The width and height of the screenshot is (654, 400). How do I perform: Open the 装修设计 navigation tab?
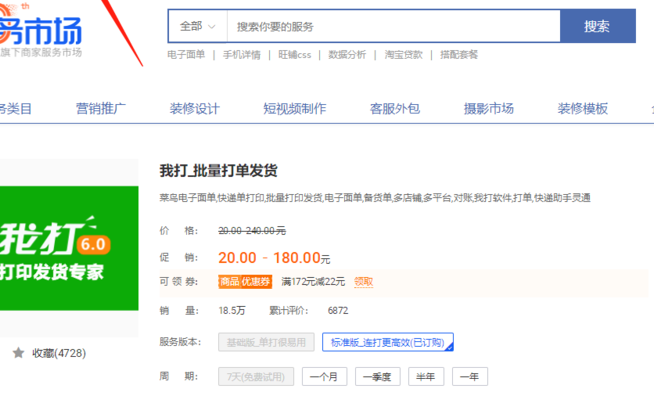coord(194,108)
